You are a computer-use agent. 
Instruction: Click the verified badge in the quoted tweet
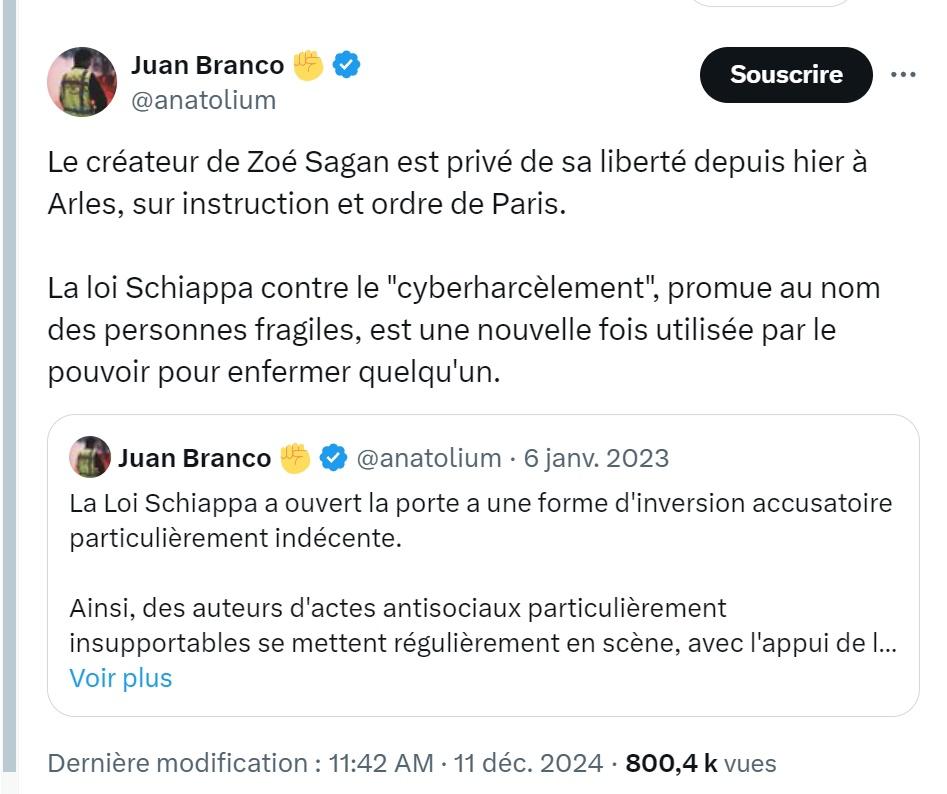point(332,458)
